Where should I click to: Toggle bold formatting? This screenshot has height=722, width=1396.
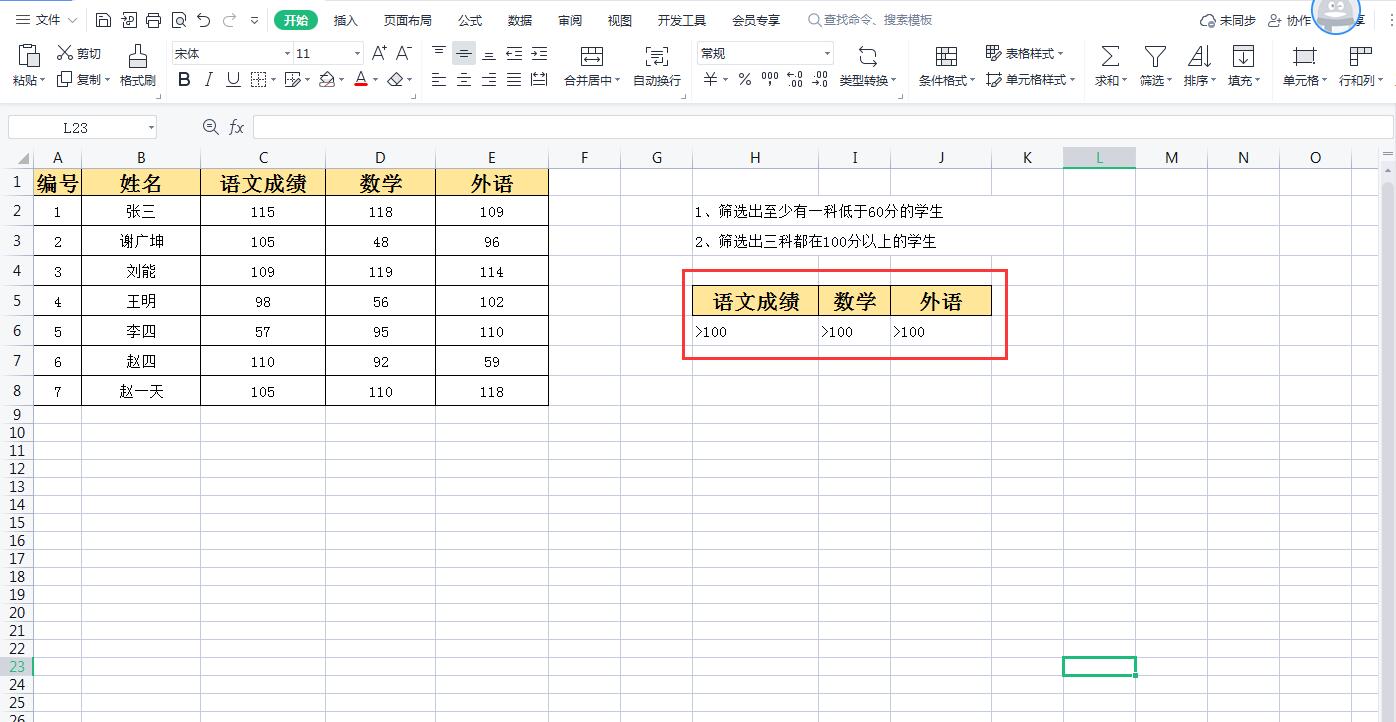point(184,80)
